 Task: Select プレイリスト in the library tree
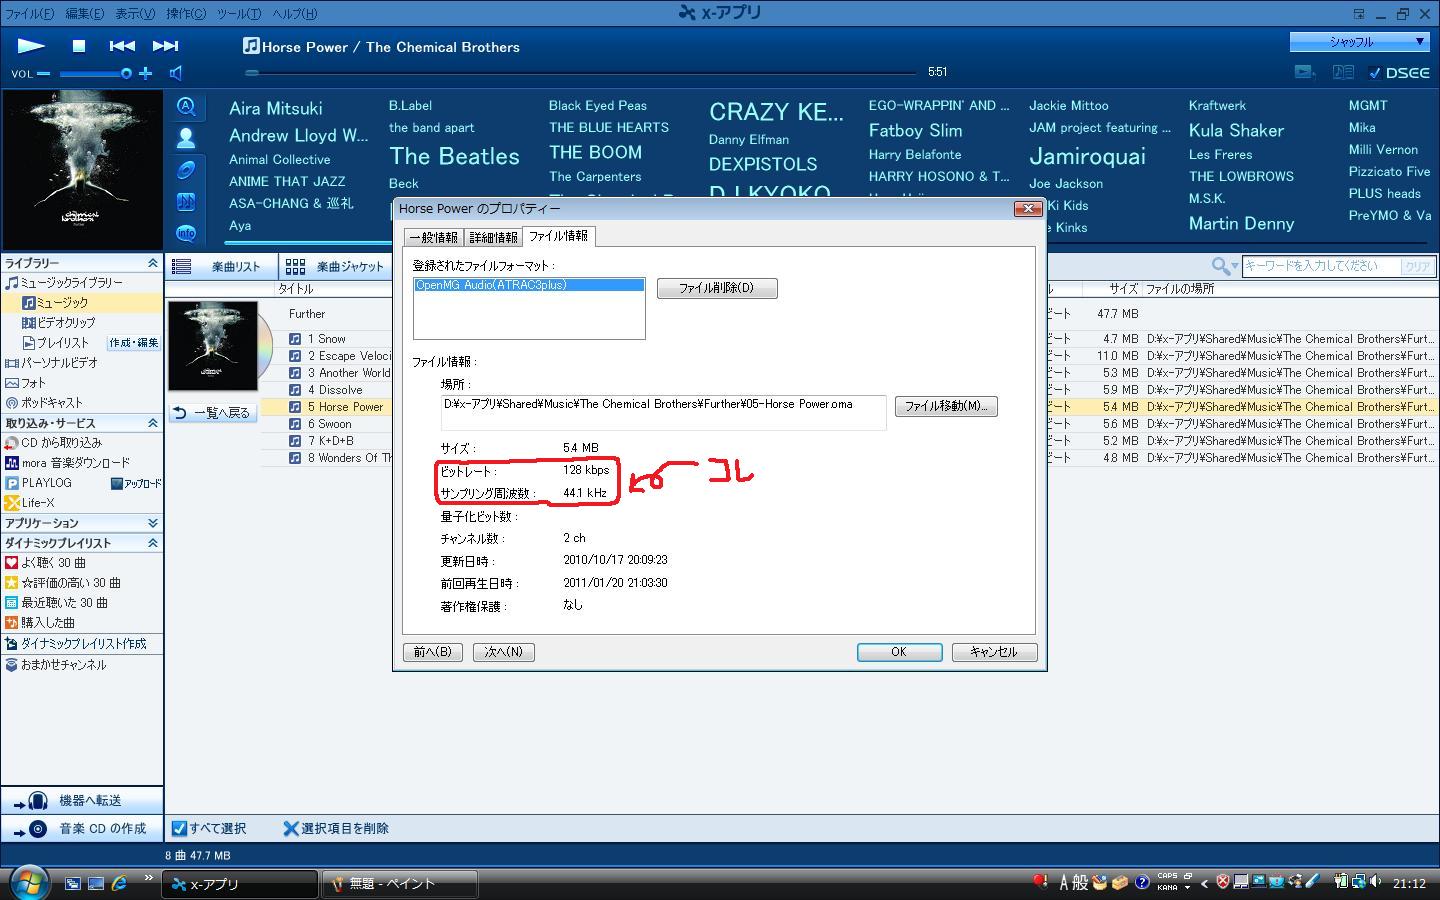pyautogui.click(x=63, y=343)
